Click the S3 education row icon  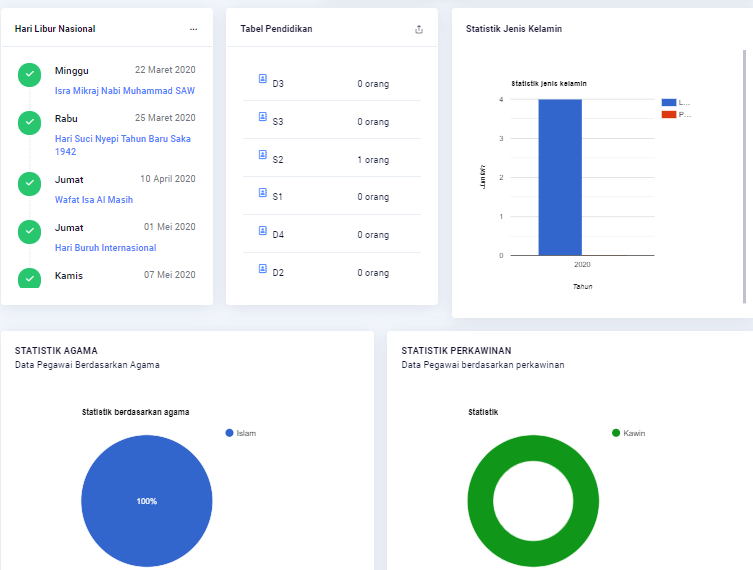[263, 116]
